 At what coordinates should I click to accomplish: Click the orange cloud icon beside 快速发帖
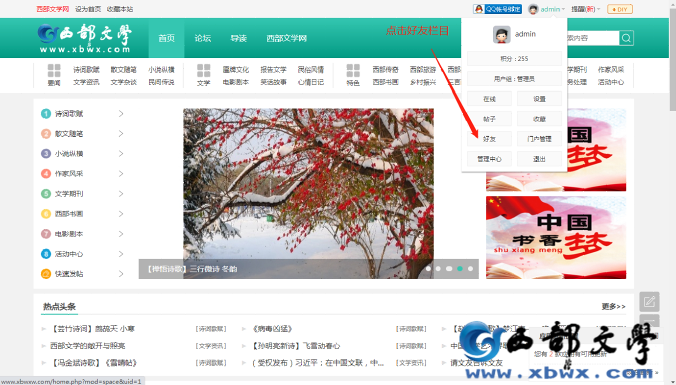pos(46,274)
